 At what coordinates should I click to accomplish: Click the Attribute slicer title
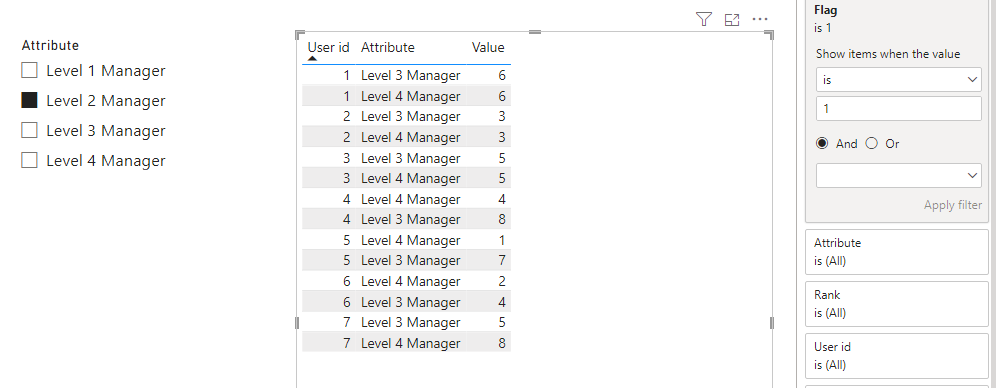click(50, 45)
